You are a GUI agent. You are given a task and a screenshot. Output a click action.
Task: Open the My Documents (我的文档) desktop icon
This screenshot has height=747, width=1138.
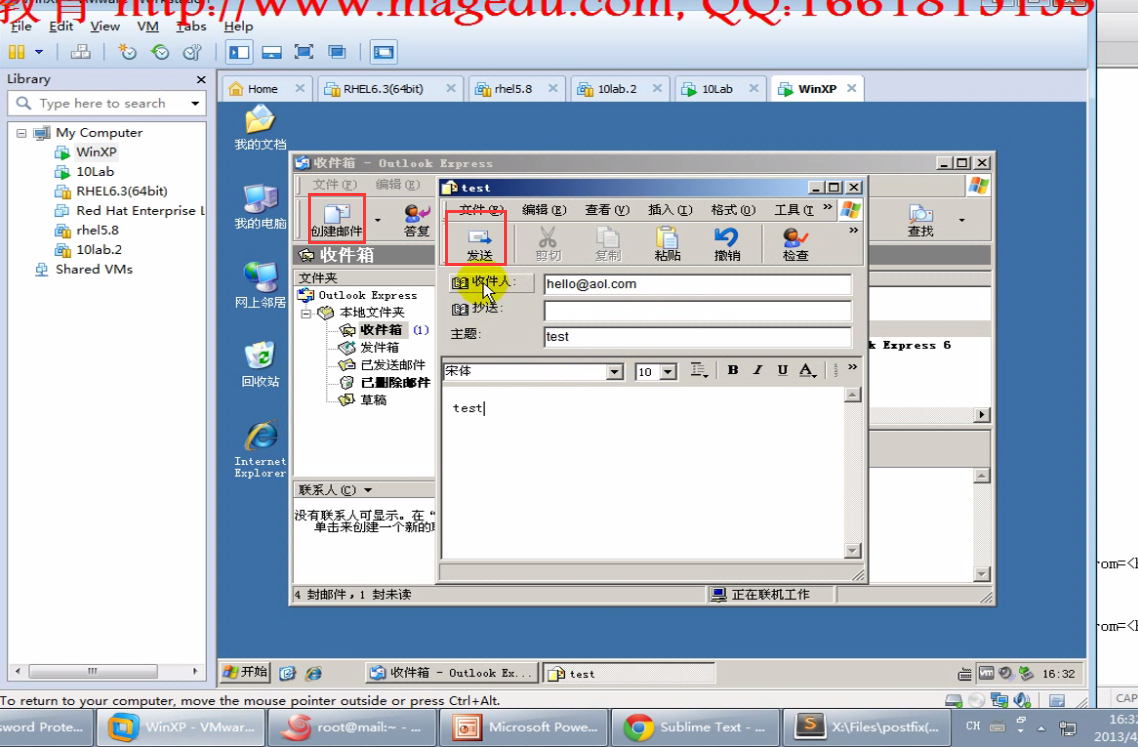(260, 127)
